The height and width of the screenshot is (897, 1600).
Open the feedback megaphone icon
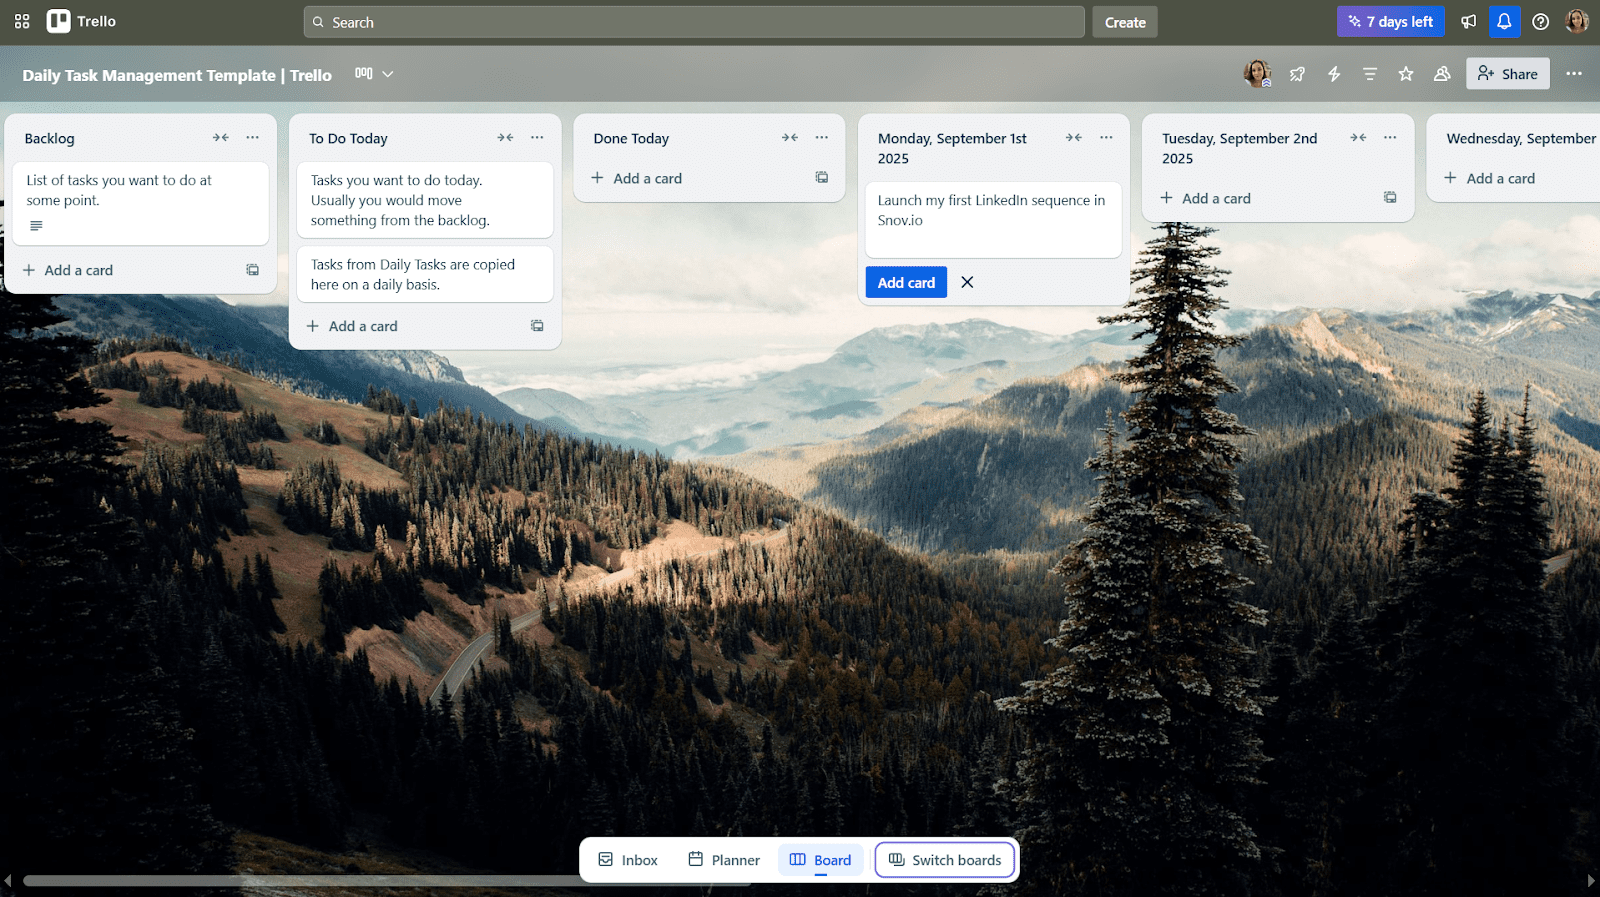tap(1468, 22)
